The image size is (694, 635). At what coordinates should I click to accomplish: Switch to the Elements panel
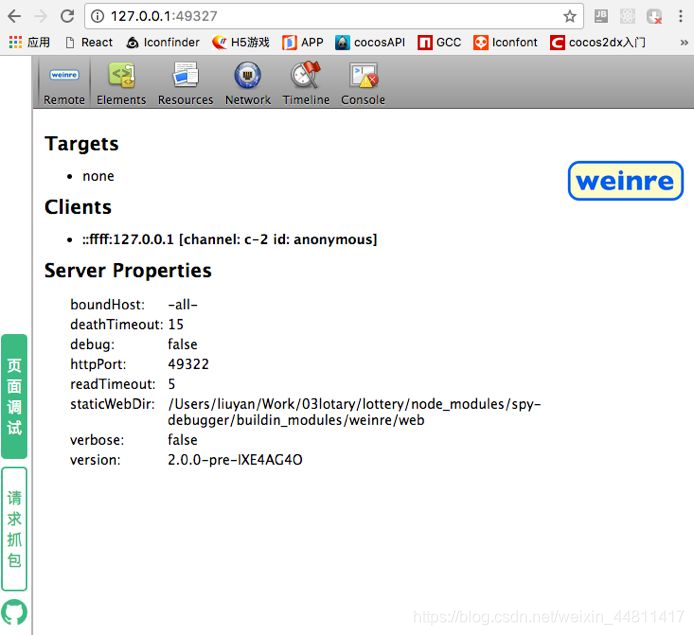pyautogui.click(x=121, y=84)
